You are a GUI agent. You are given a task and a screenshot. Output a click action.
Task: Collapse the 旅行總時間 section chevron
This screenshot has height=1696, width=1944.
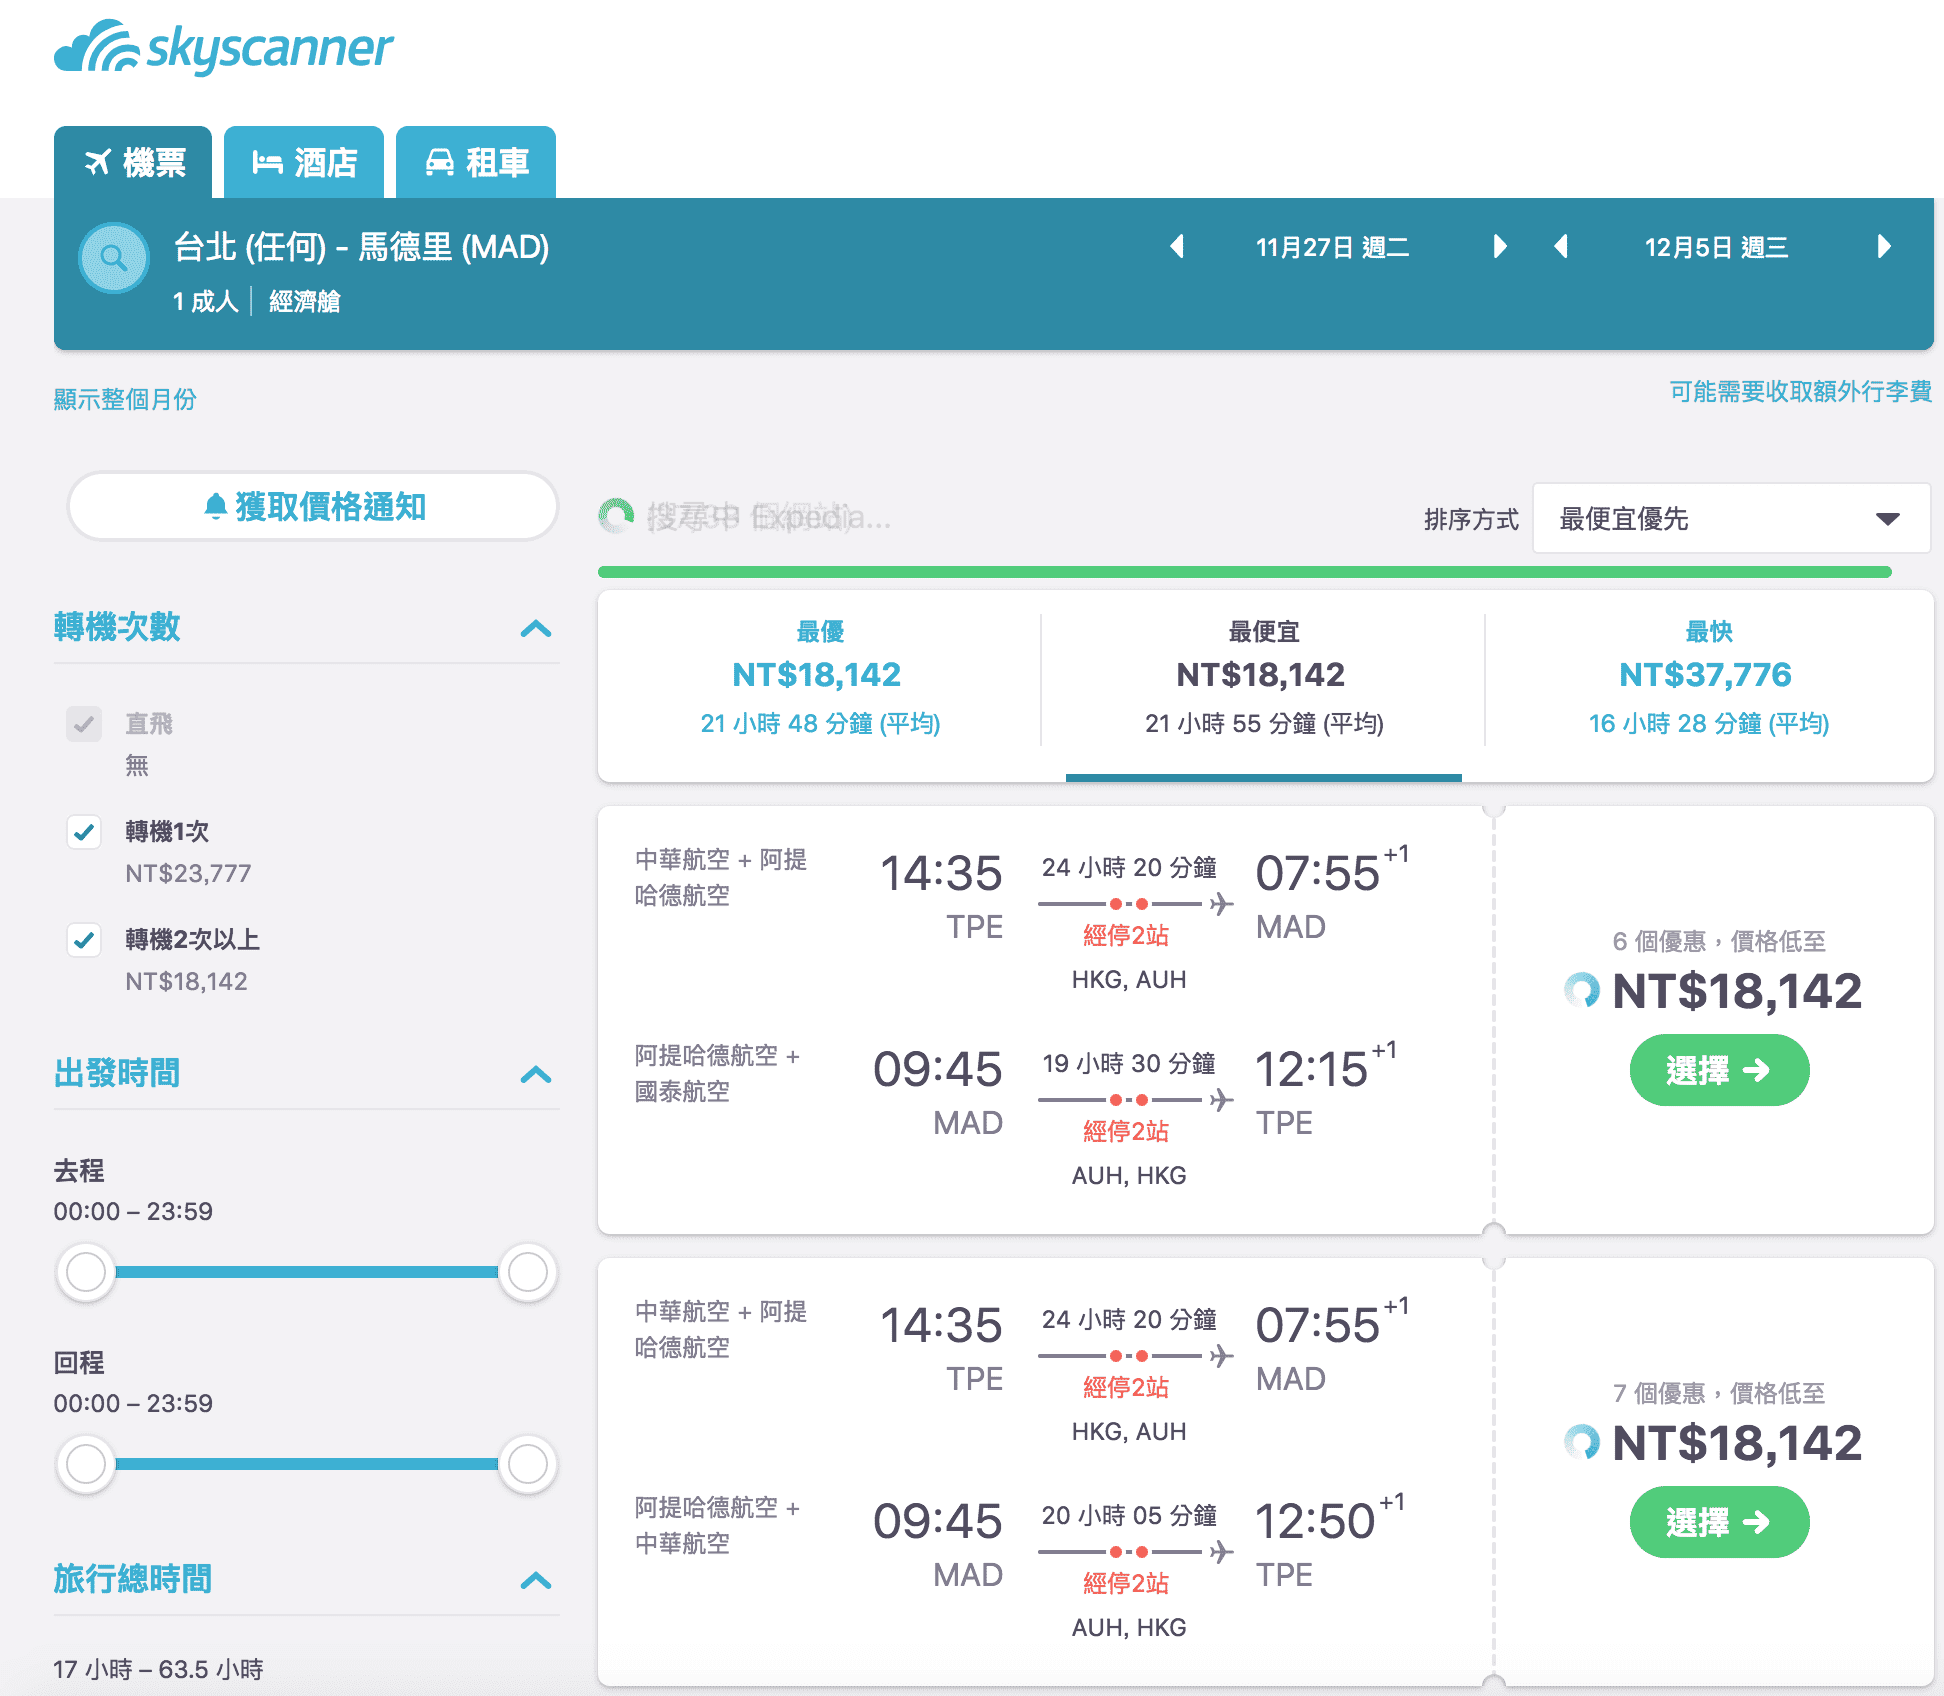click(x=536, y=1580)
